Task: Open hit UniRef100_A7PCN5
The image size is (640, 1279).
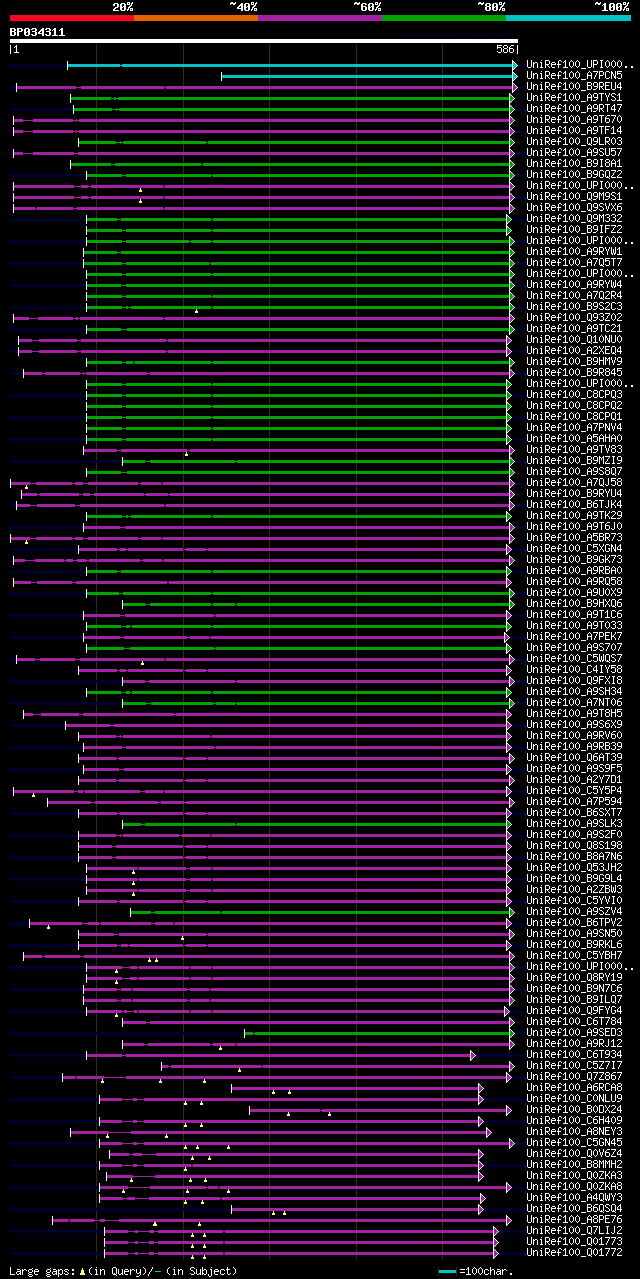Action: pyautogui.click(x=574, y=75)
